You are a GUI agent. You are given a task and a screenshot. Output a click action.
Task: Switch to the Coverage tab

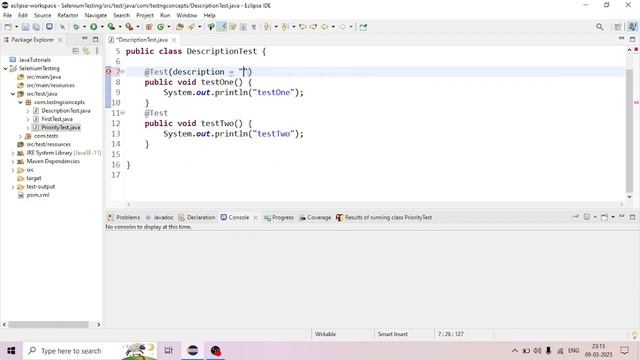(315, 218)
